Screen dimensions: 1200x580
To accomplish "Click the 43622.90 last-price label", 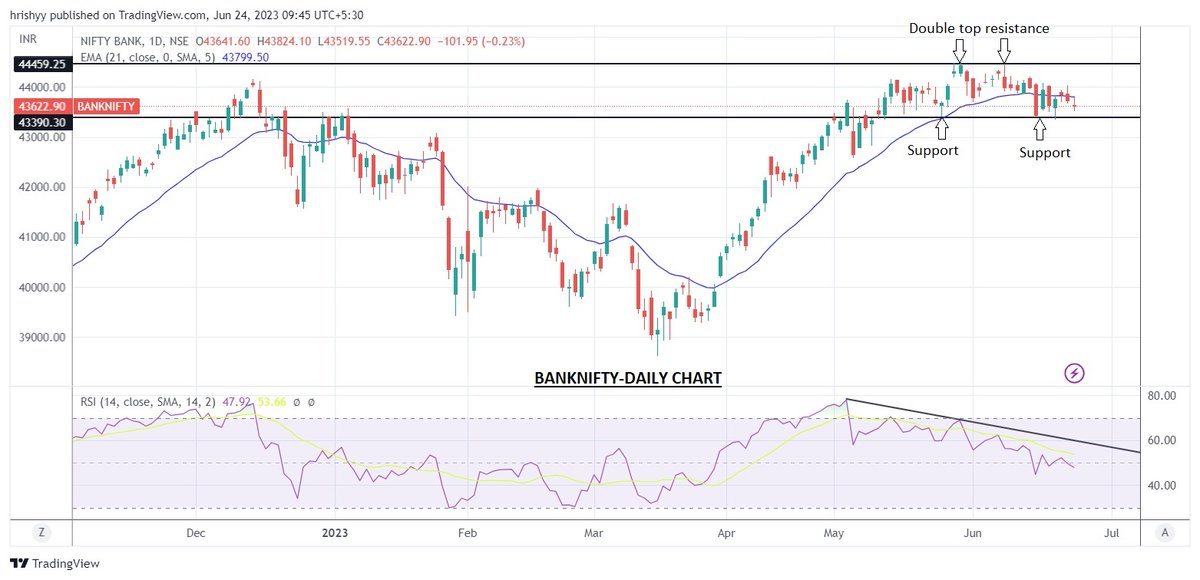I will [x=40, y=106].
